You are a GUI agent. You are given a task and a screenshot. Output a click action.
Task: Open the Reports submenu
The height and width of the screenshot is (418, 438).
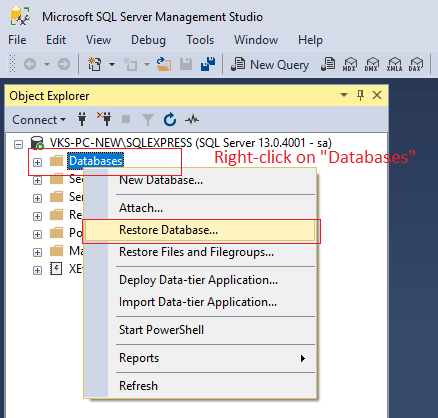[200, 358]
